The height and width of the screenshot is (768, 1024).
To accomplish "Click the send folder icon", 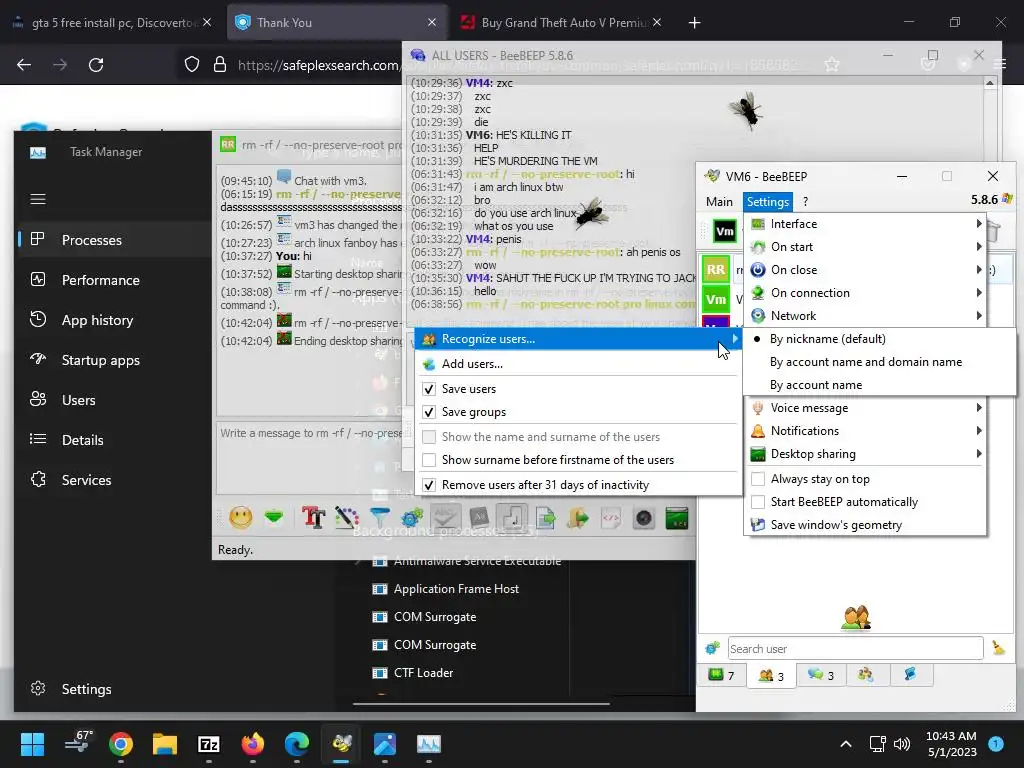I will [578, 518].
